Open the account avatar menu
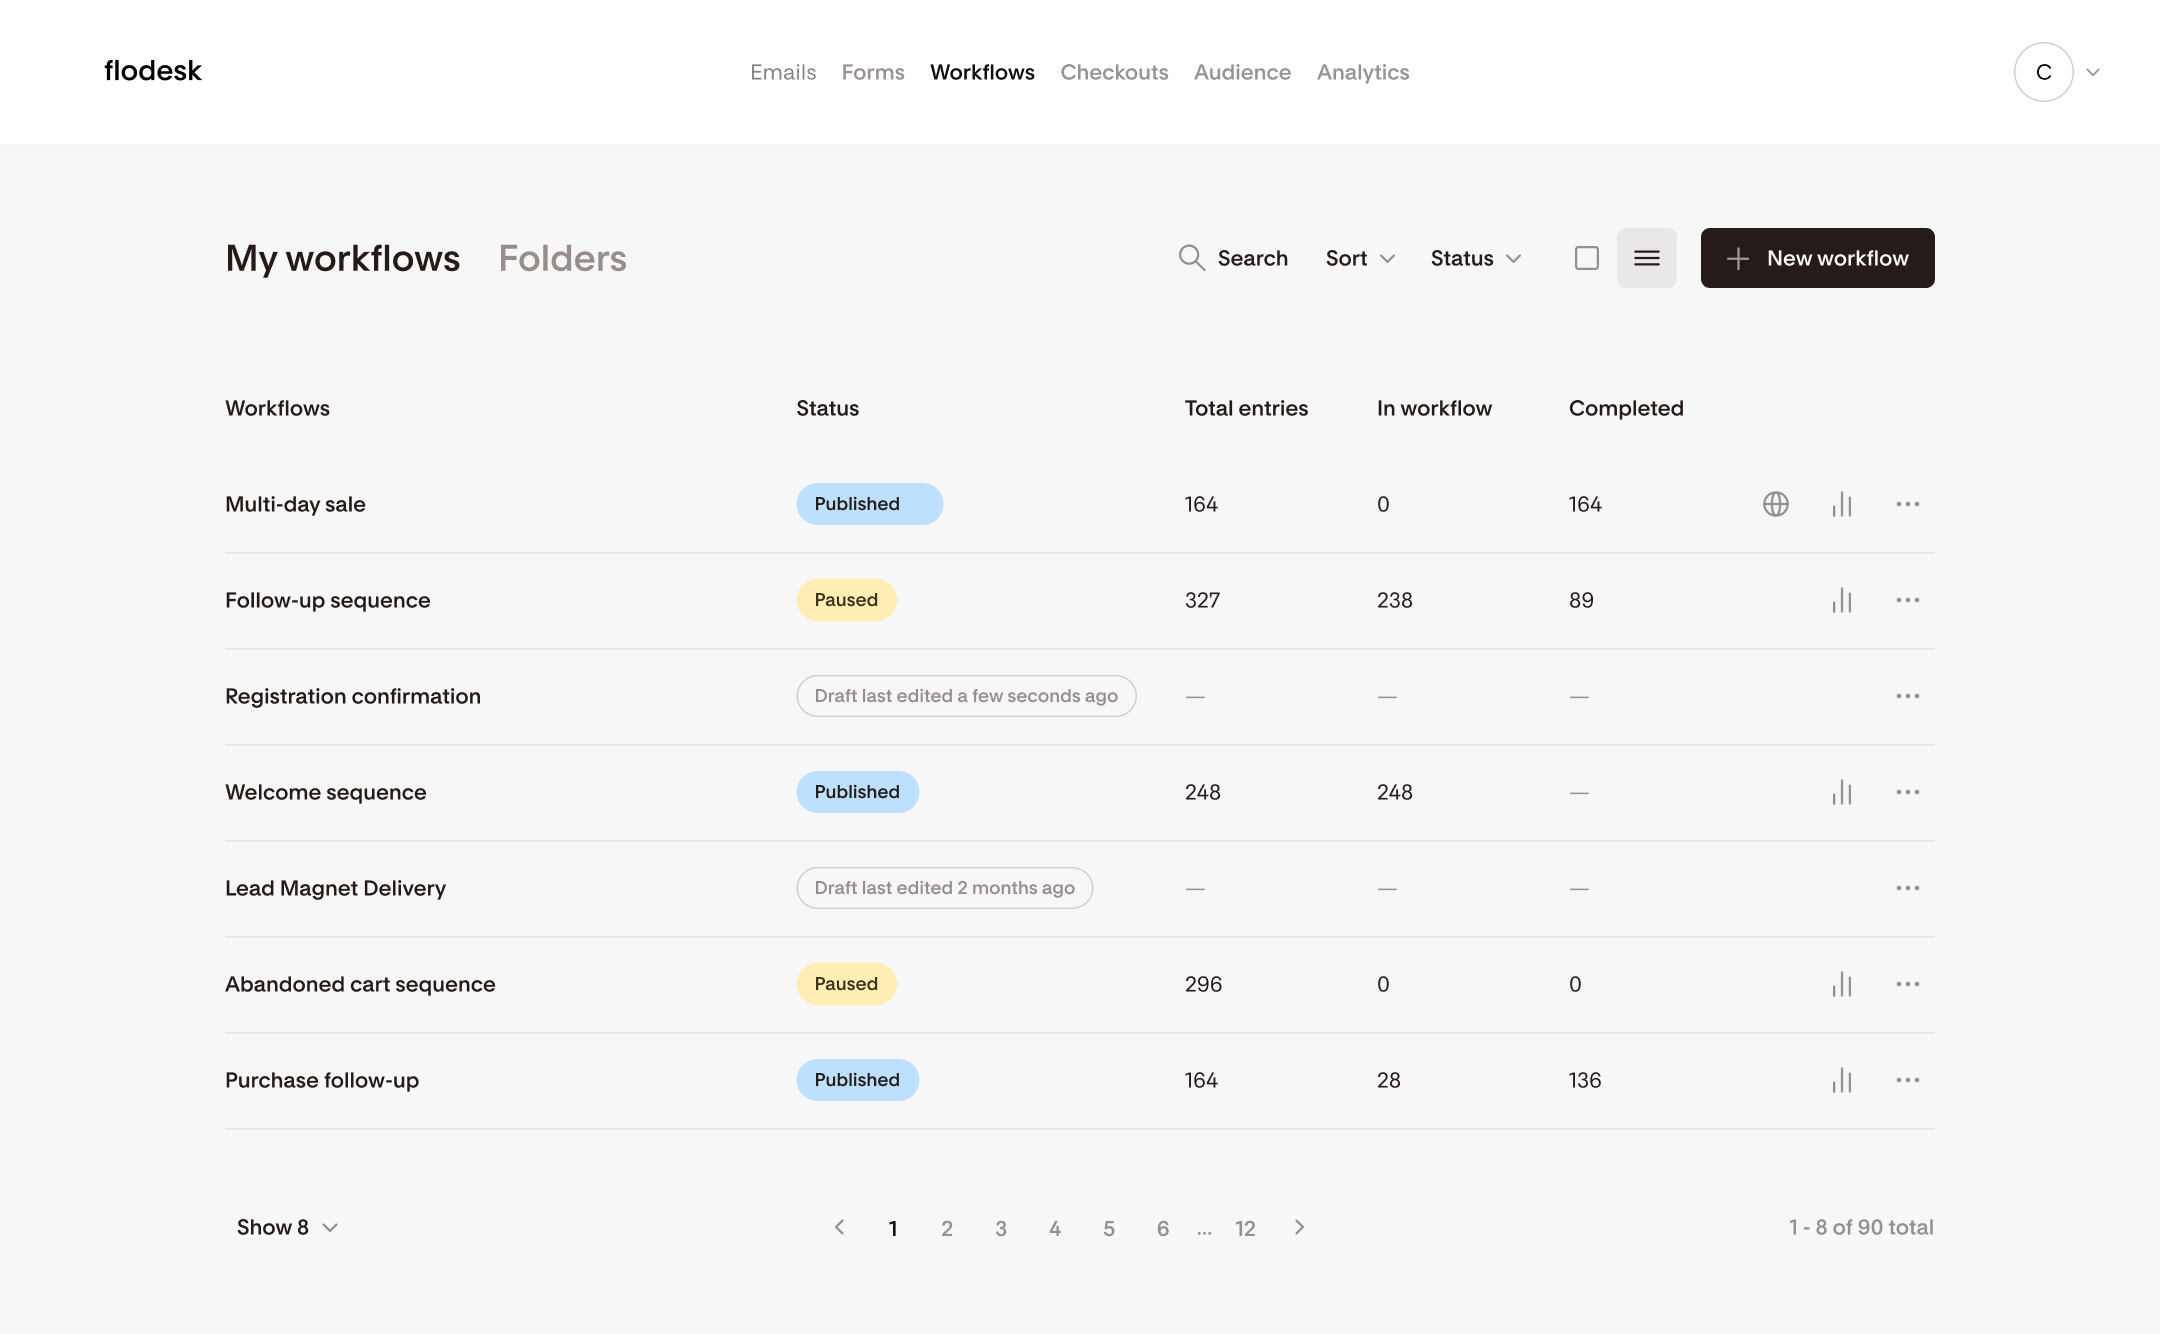This screenshot has height=1334, width=2160. [2043, 72]
